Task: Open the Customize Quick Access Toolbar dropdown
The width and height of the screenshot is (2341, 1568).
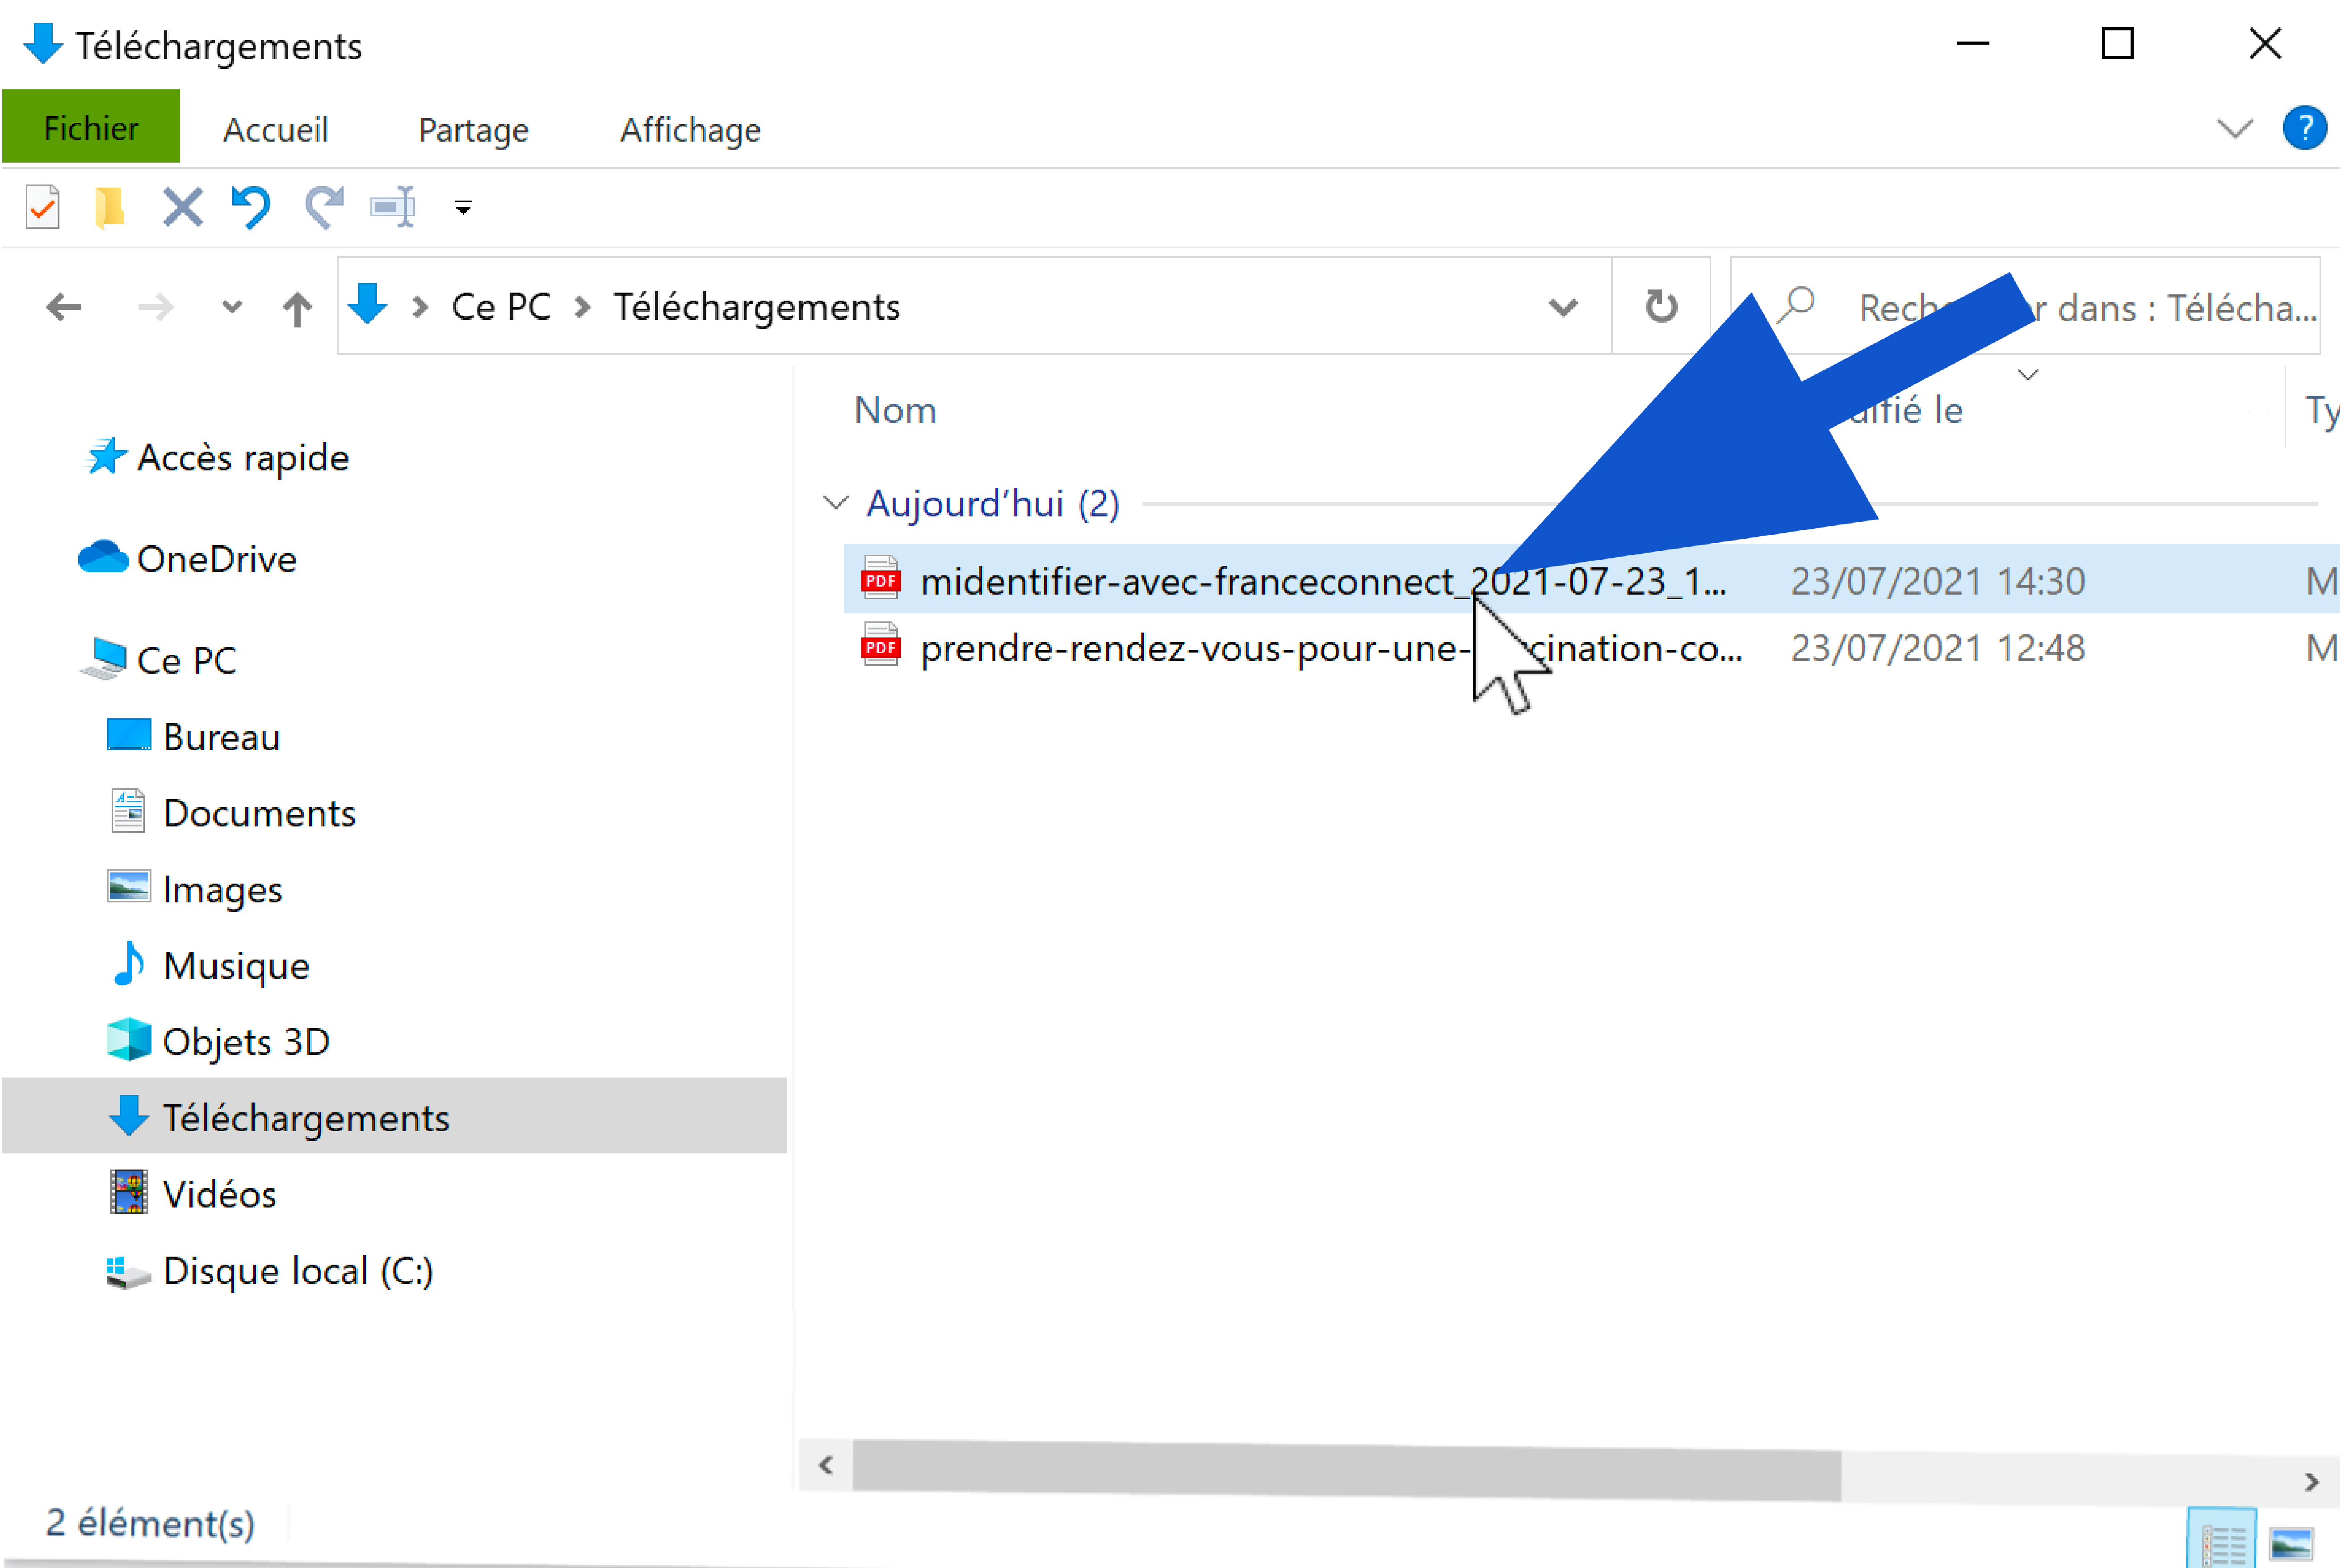Action: 463,208
